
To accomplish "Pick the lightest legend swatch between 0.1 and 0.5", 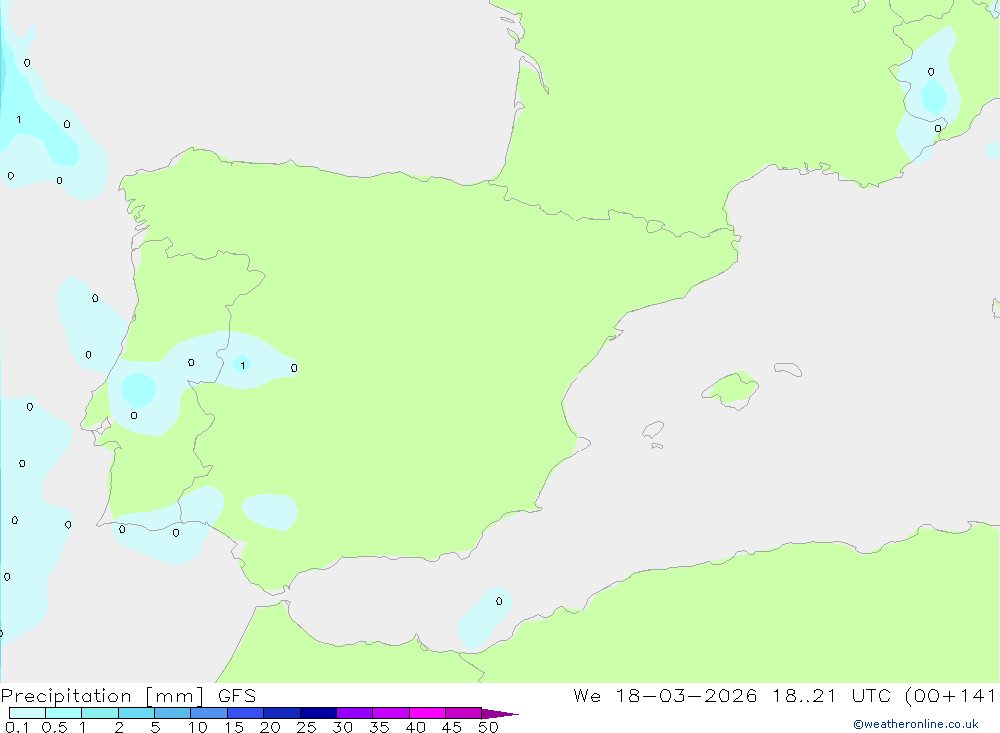I will (x=27, y=713).
